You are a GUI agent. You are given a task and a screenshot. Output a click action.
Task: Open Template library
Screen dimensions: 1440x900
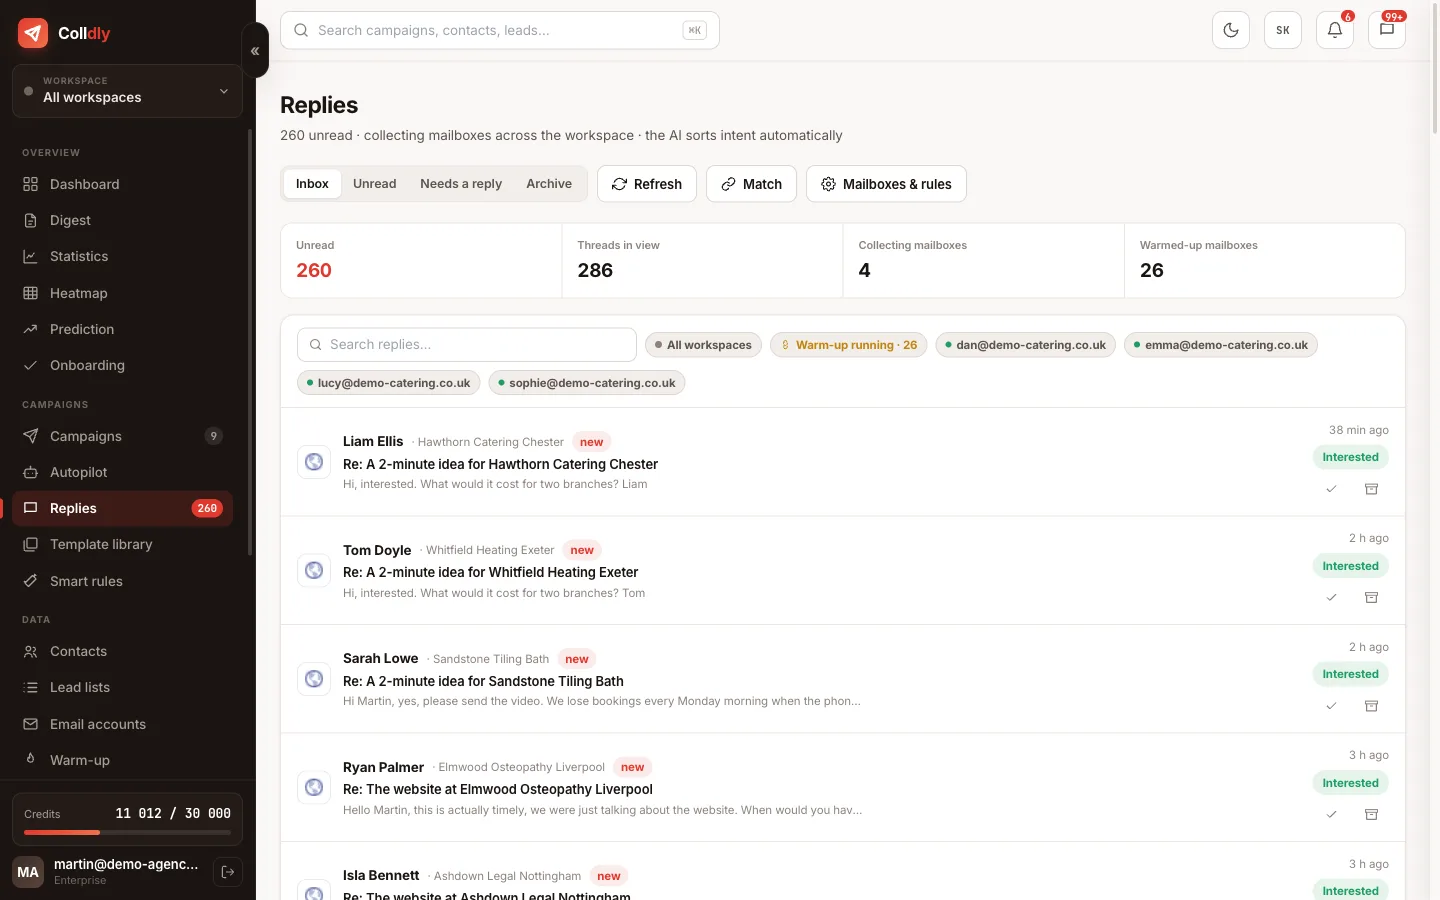tap(122, 544)
